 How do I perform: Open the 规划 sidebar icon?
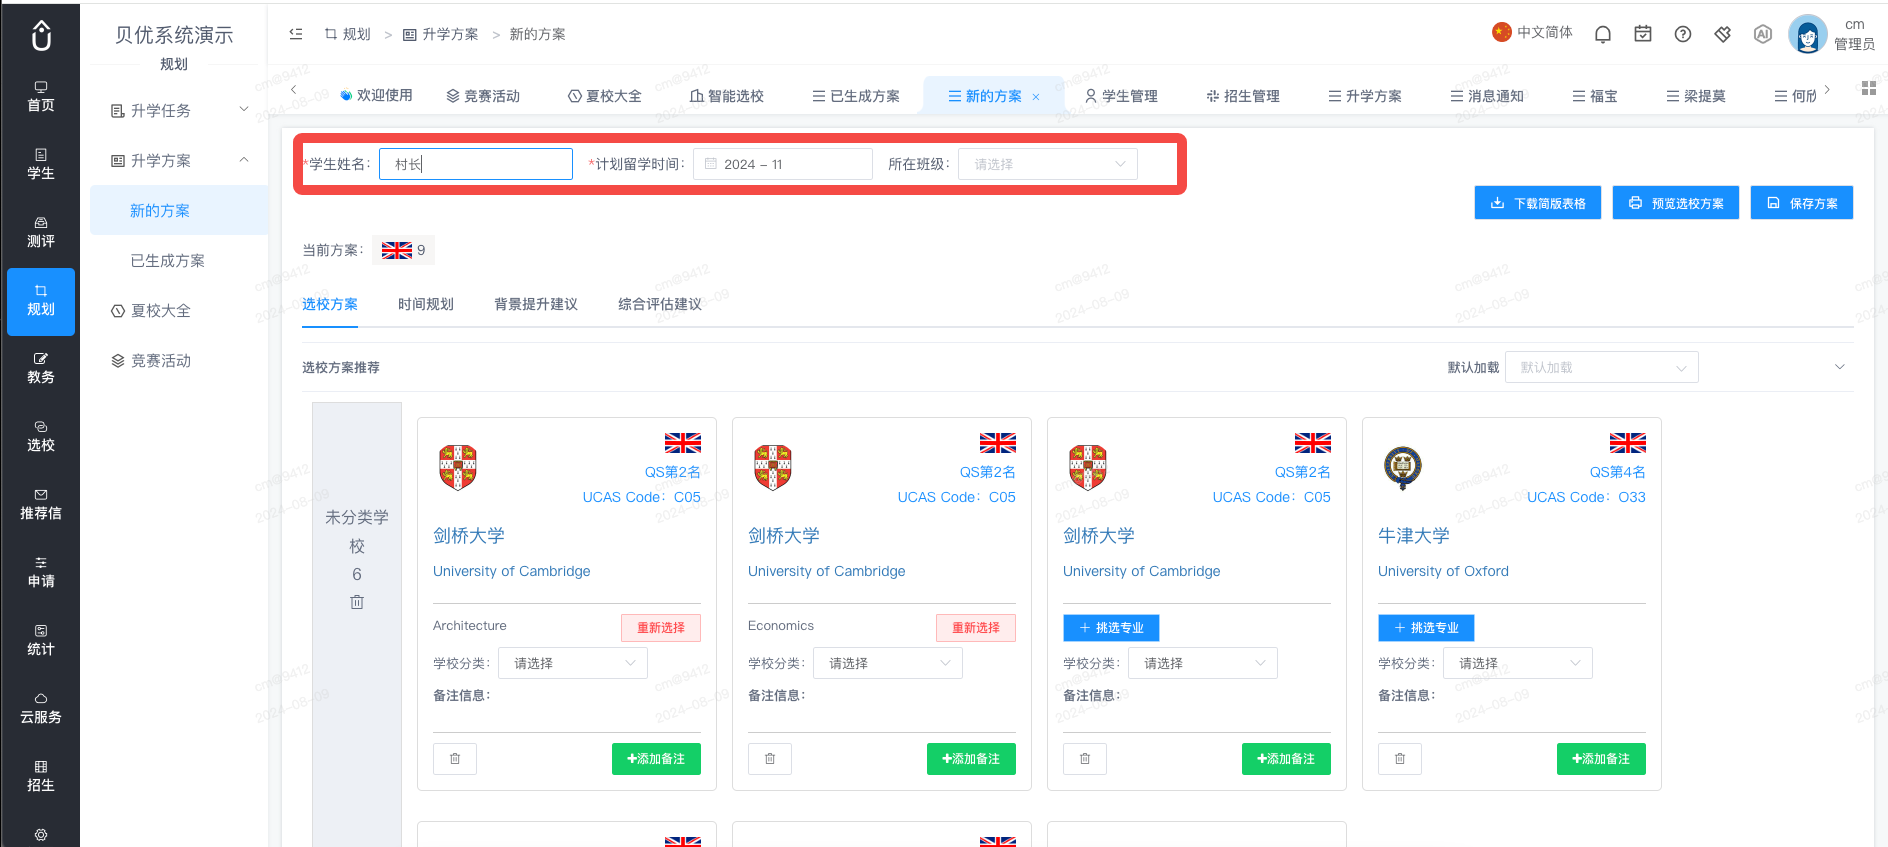(41, 301)
